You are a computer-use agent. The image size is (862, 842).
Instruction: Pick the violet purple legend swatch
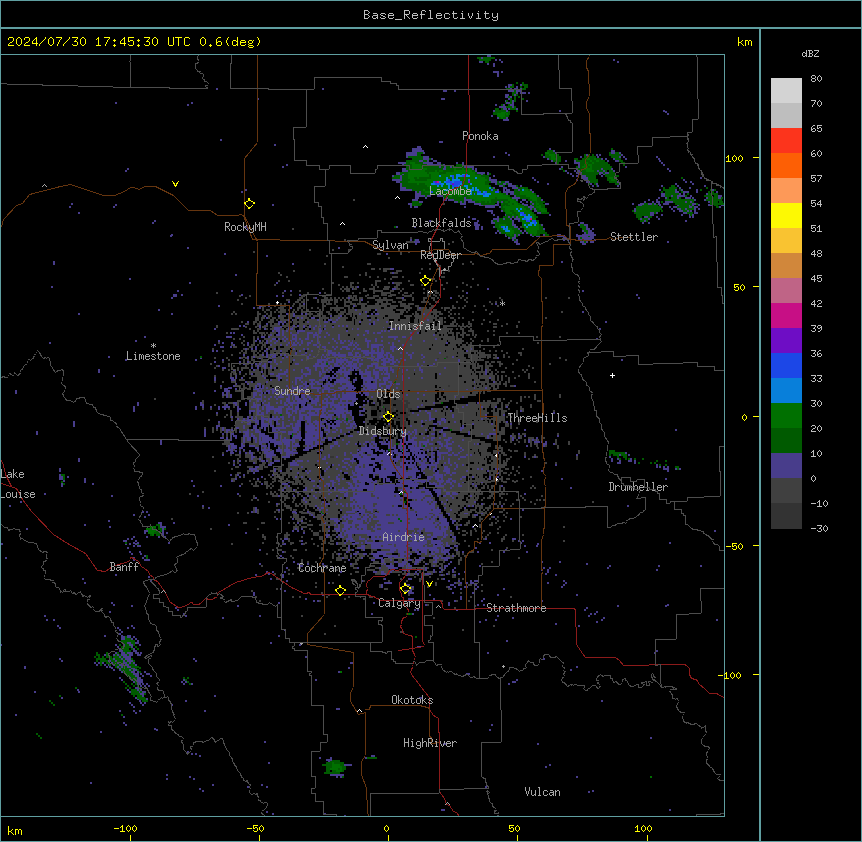point(786,340)
